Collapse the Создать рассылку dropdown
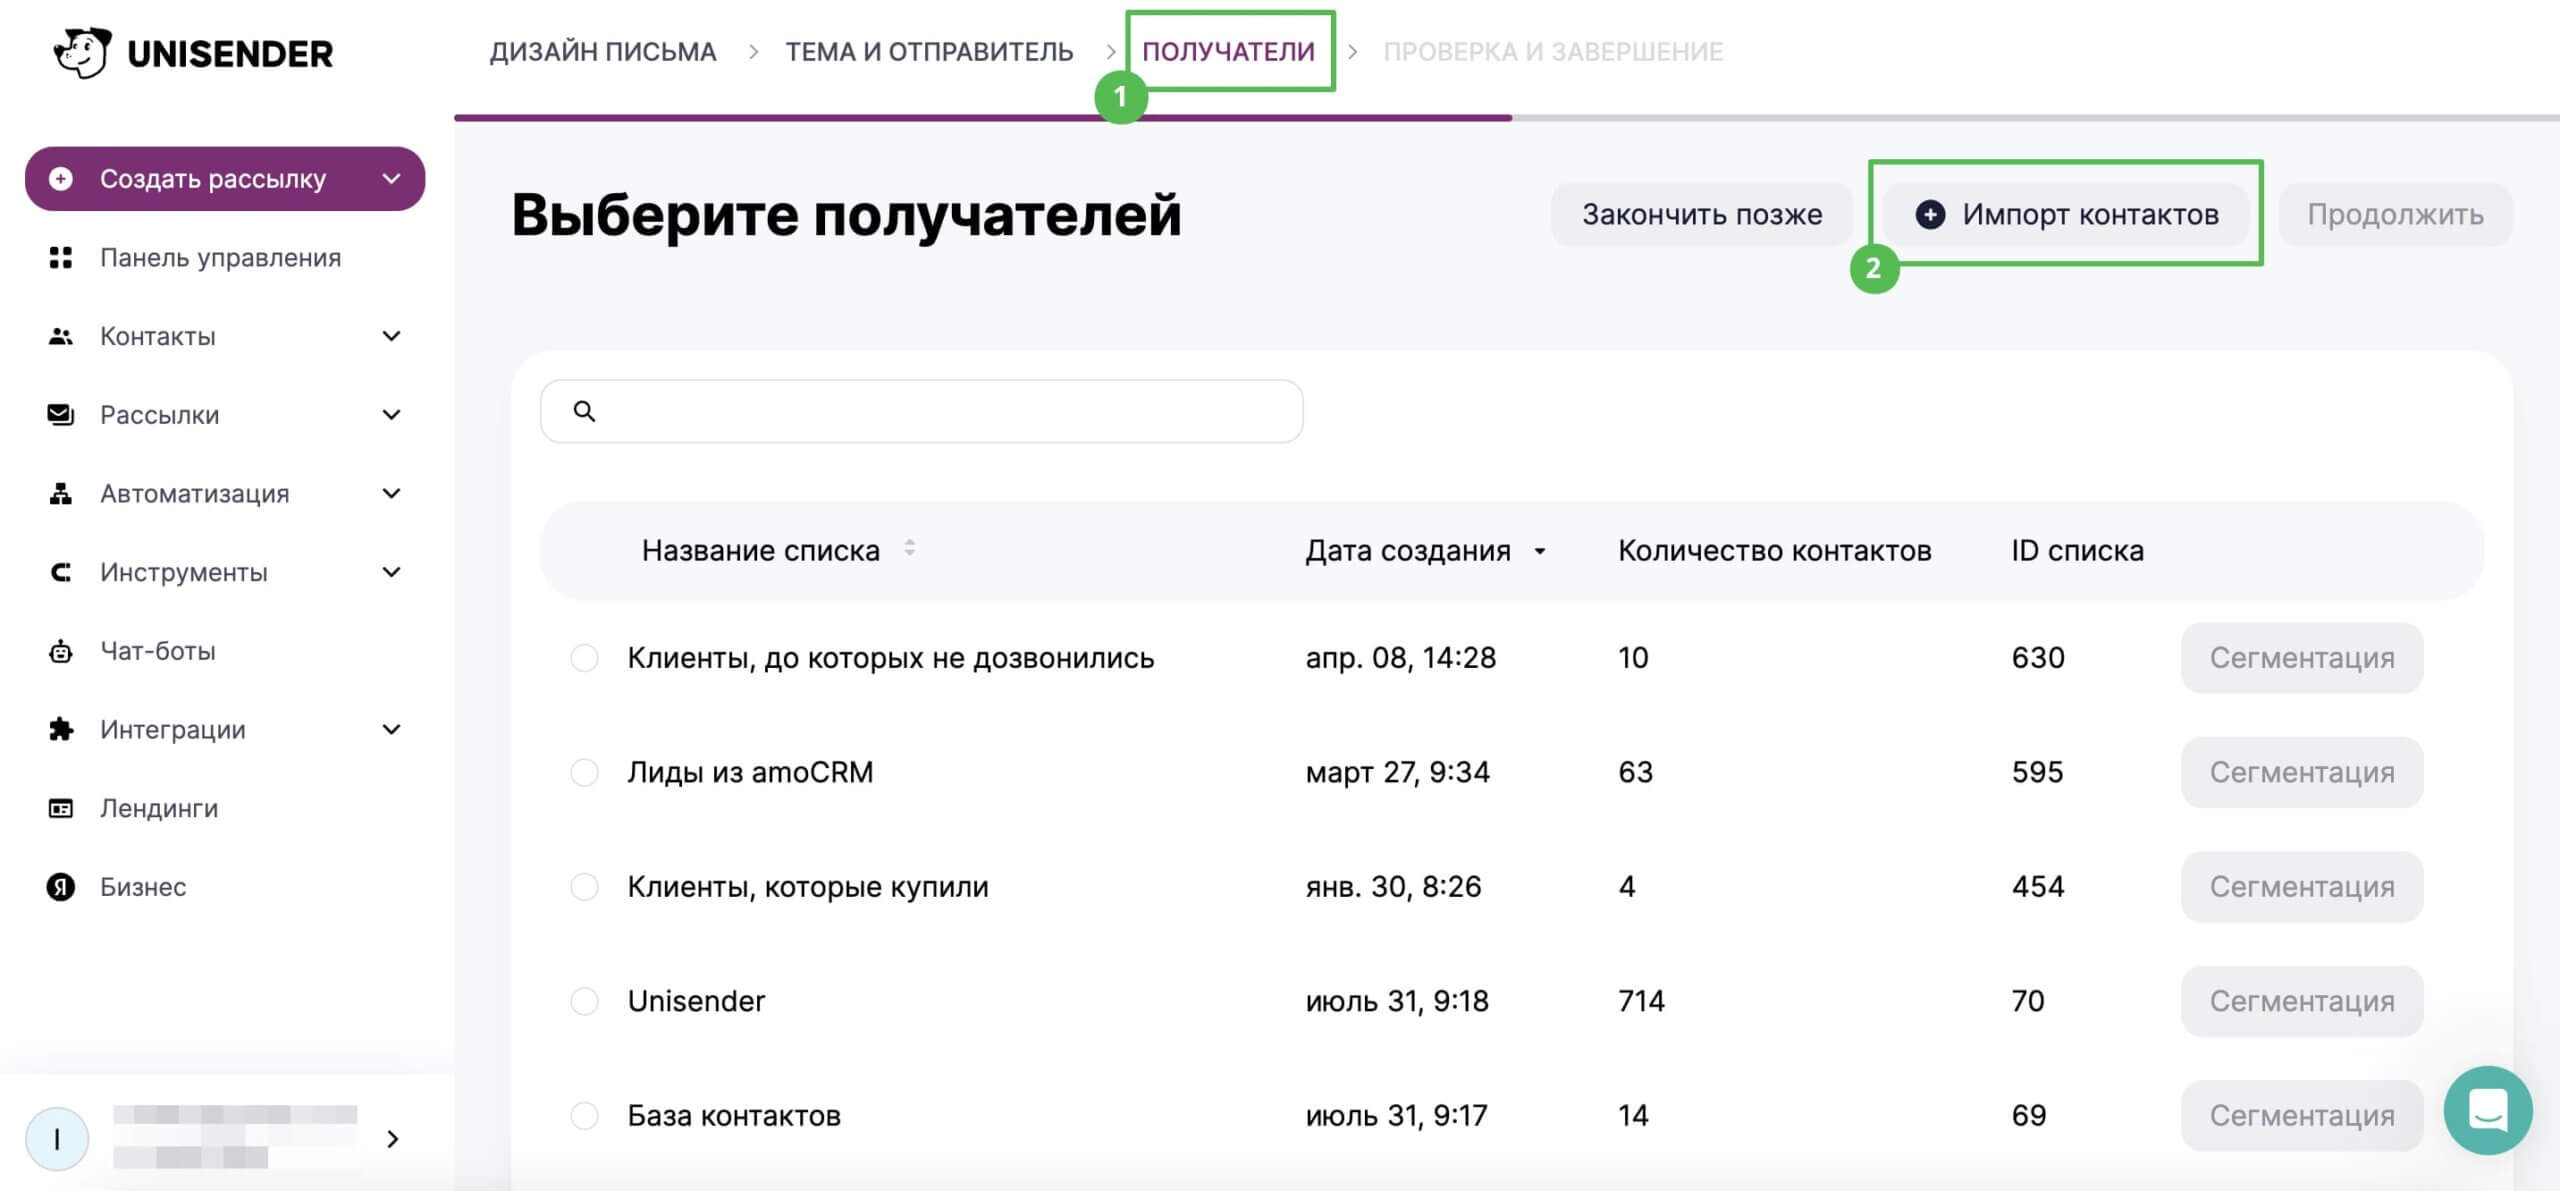2560x1191 pixels. [391, 178]
